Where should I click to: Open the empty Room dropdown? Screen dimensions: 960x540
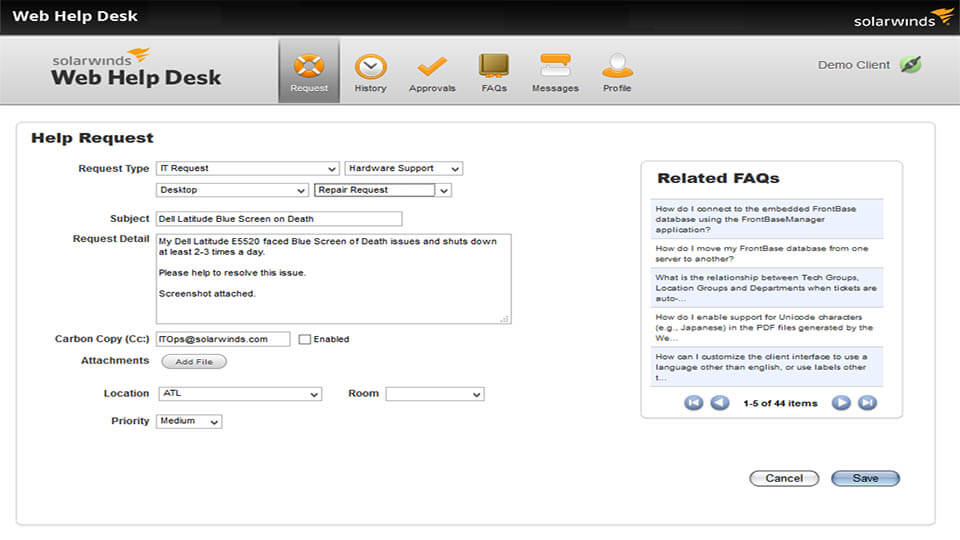[435, 394]
